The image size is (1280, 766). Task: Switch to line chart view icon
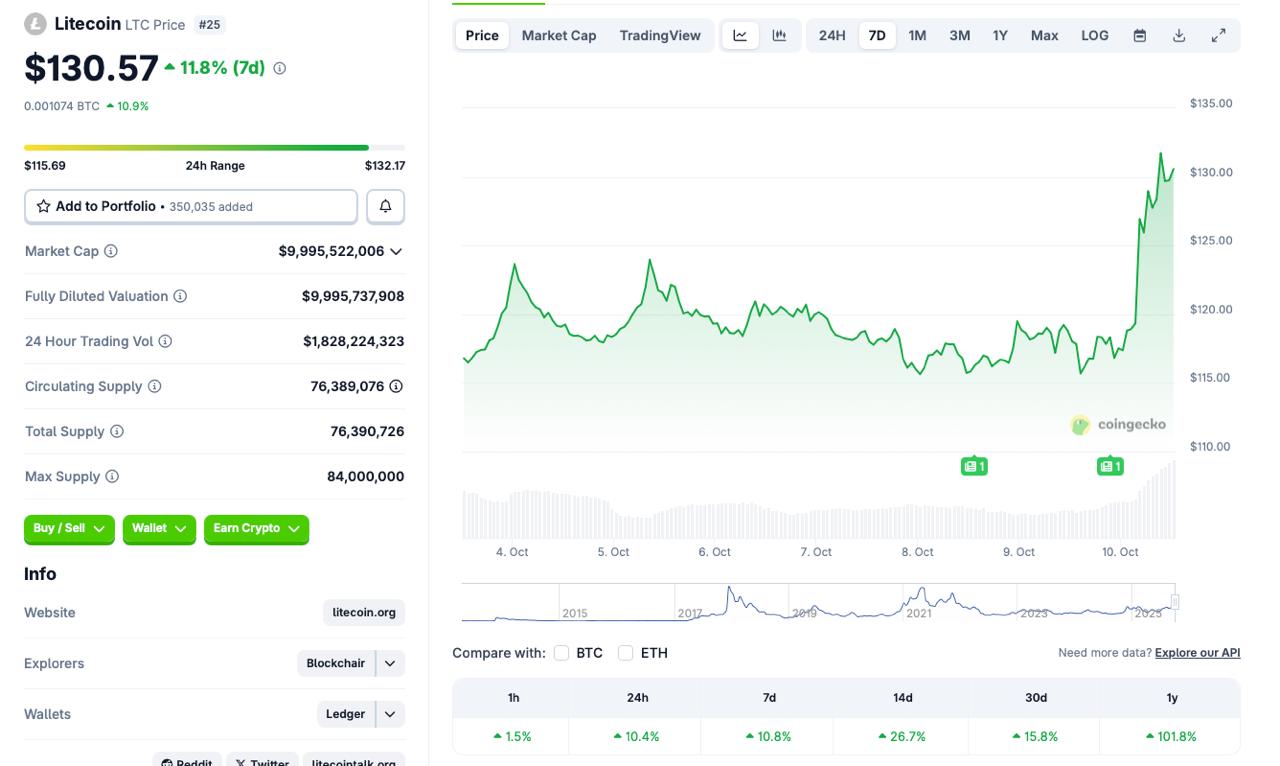740,35
